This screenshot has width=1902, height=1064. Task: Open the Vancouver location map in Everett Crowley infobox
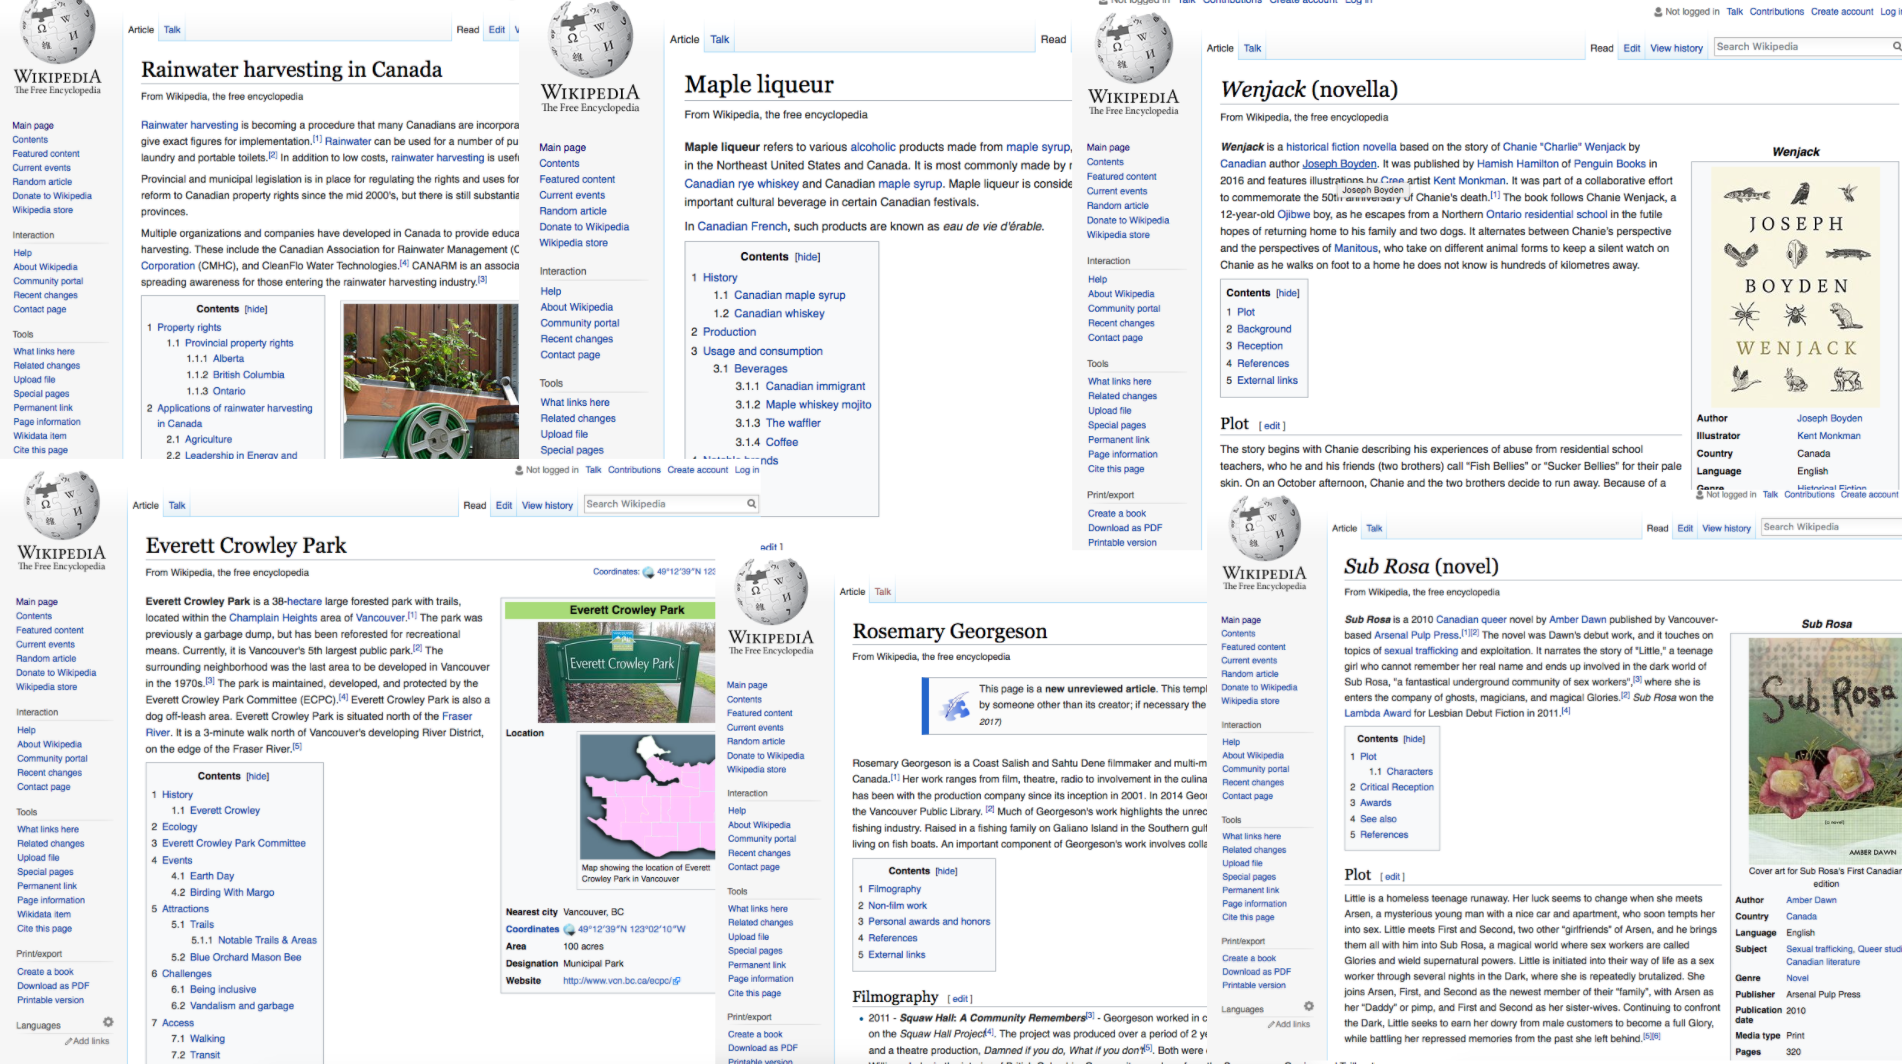pyautogui.click(x=647, y=797)
